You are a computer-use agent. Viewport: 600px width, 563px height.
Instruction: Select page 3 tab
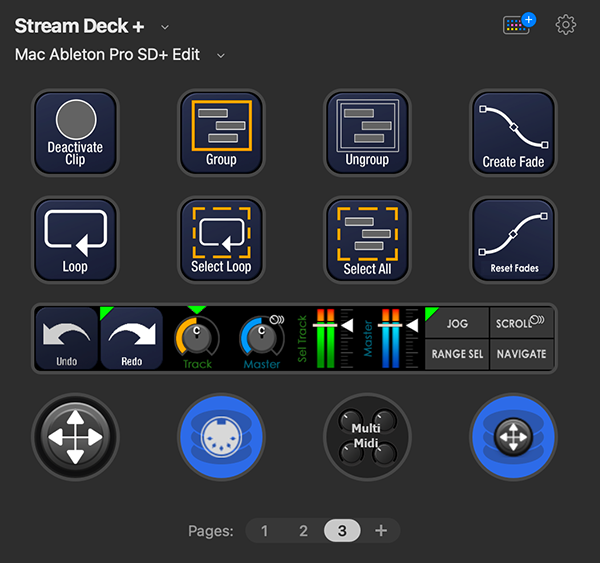click(342, 531)
